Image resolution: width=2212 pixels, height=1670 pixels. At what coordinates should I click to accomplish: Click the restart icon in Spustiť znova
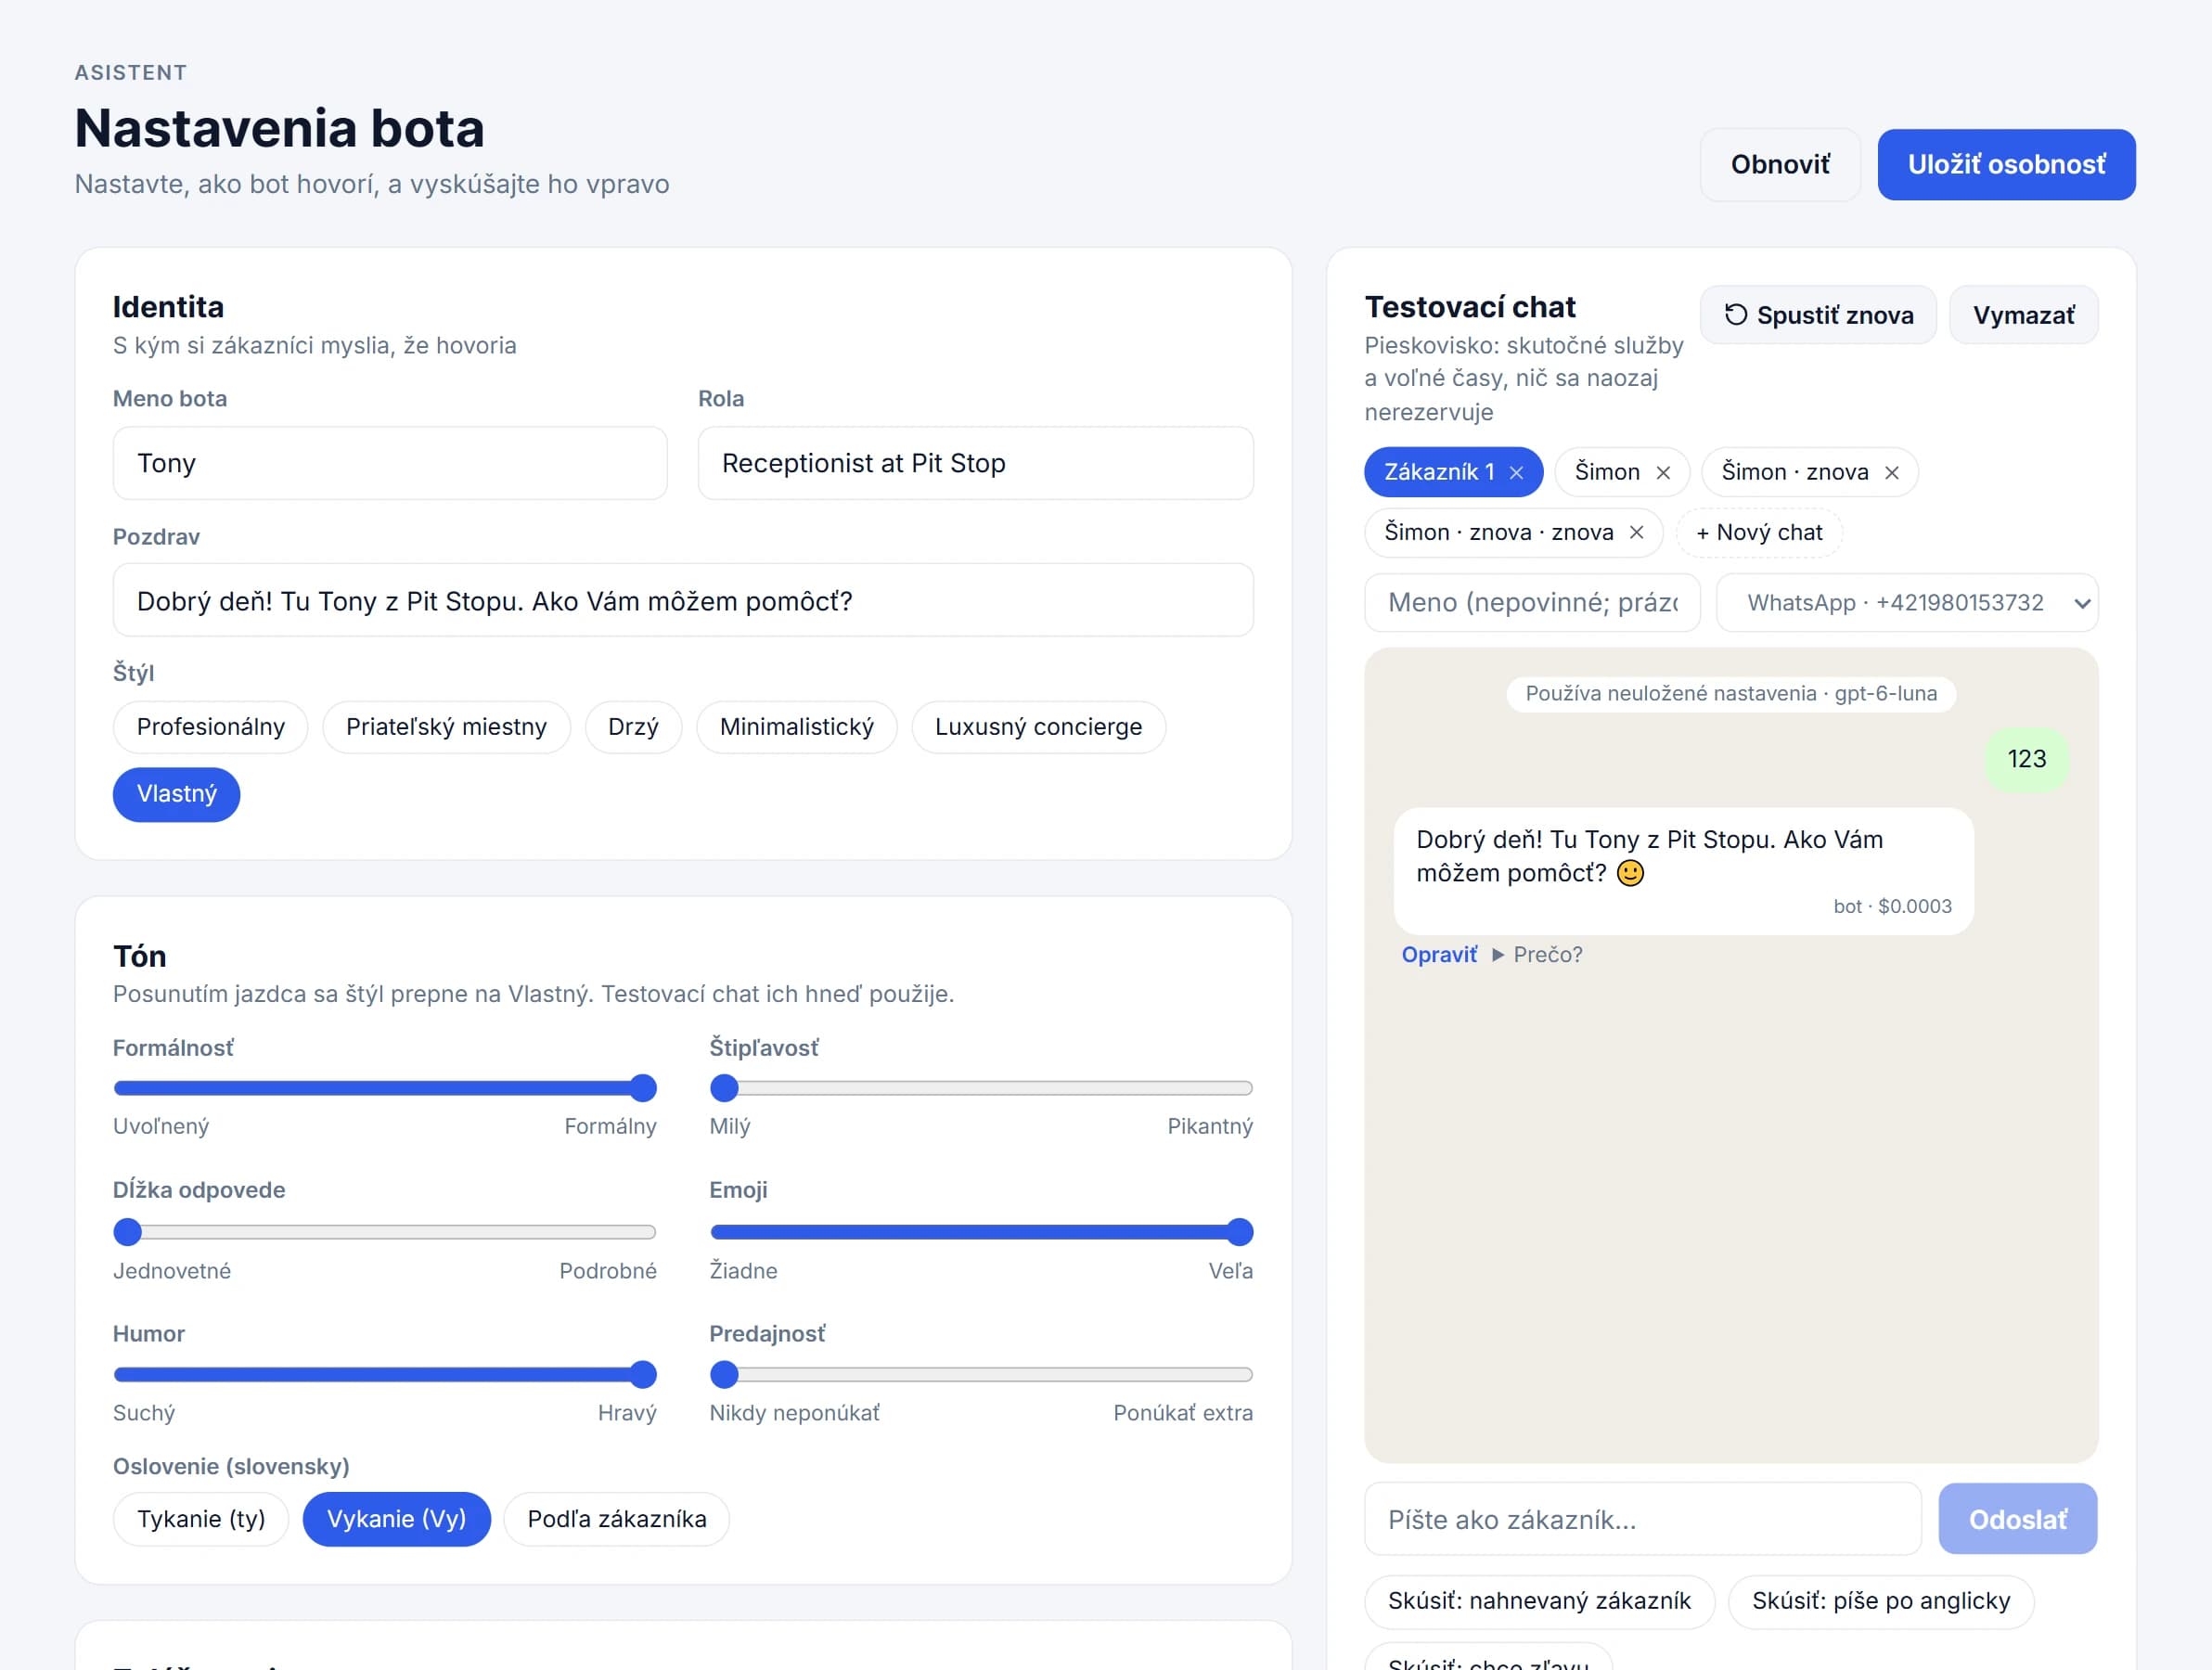pos(1736,315)
